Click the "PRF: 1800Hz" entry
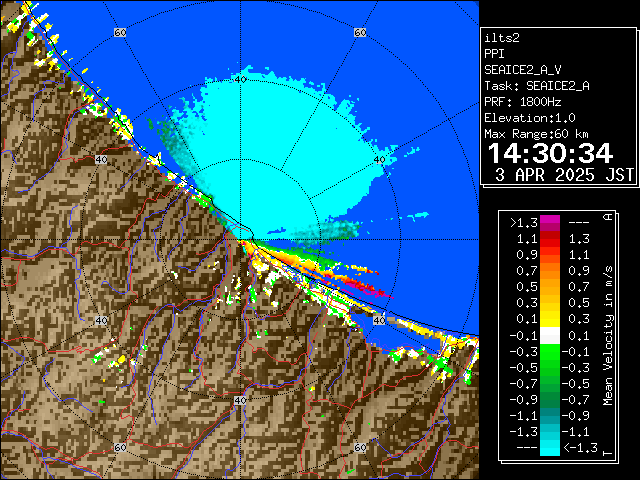The image size is (640, 480). pyautogui.click(x=523, y=102)
